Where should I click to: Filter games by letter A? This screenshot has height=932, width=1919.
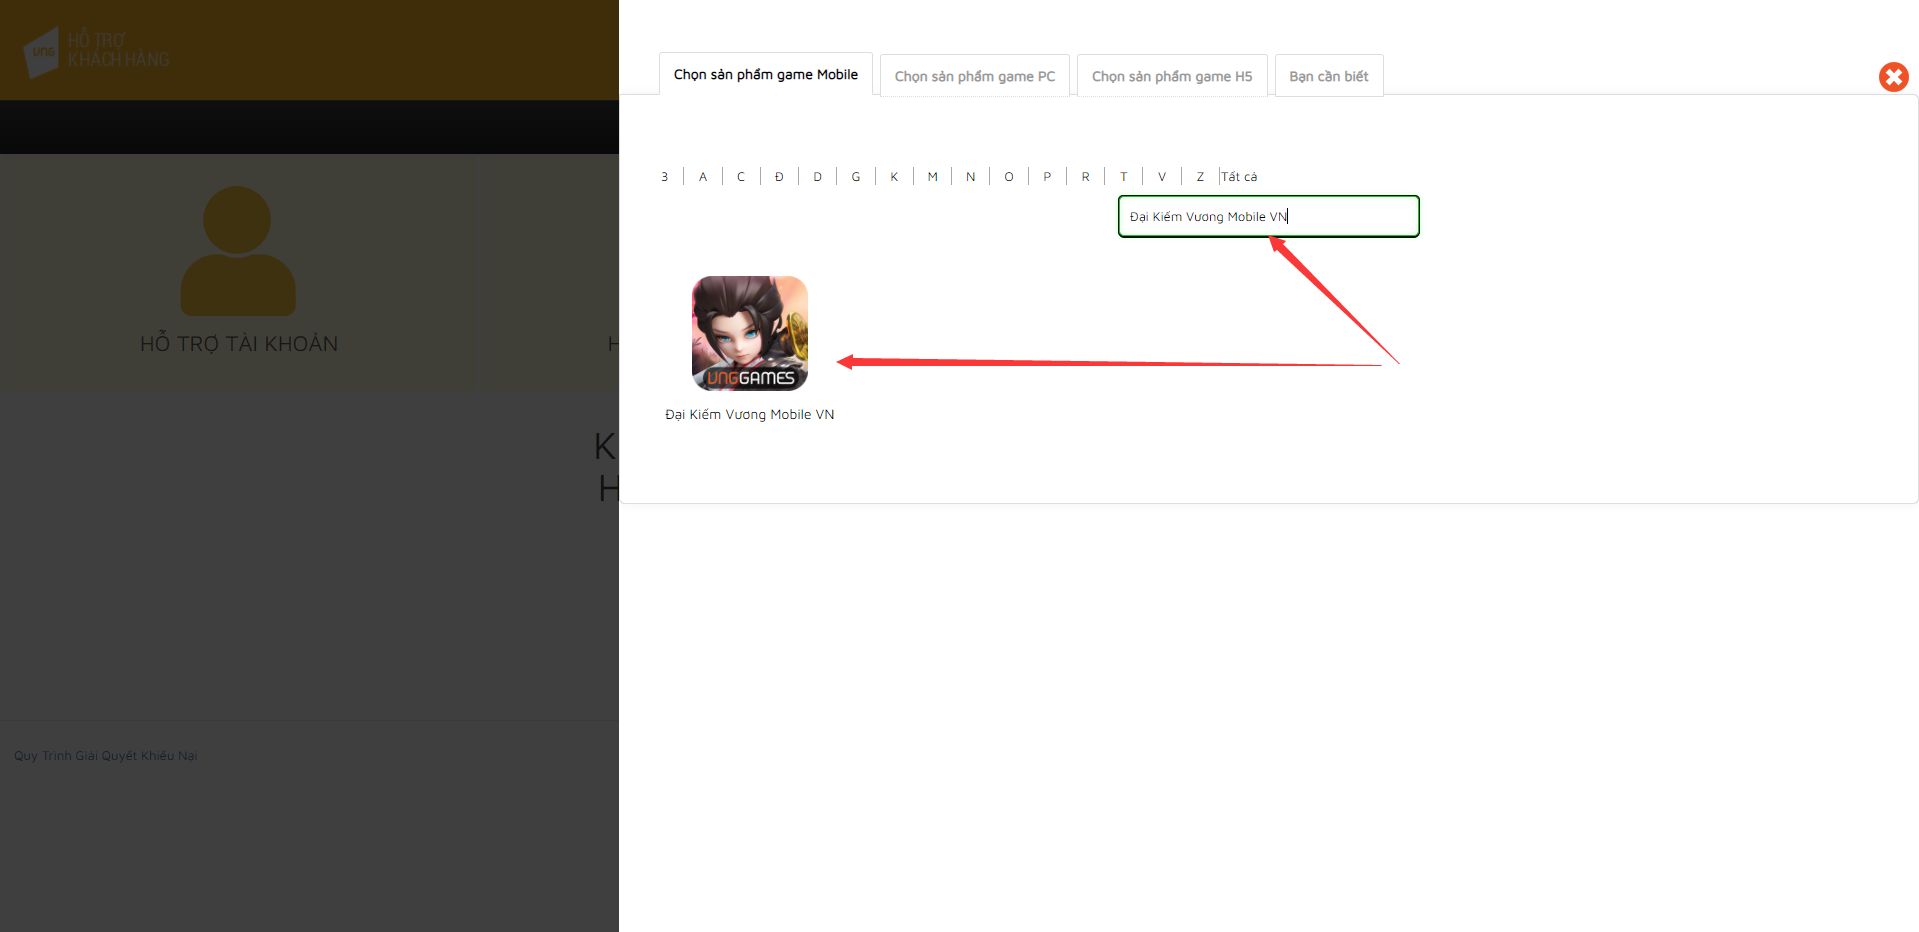tap(703, 177)
